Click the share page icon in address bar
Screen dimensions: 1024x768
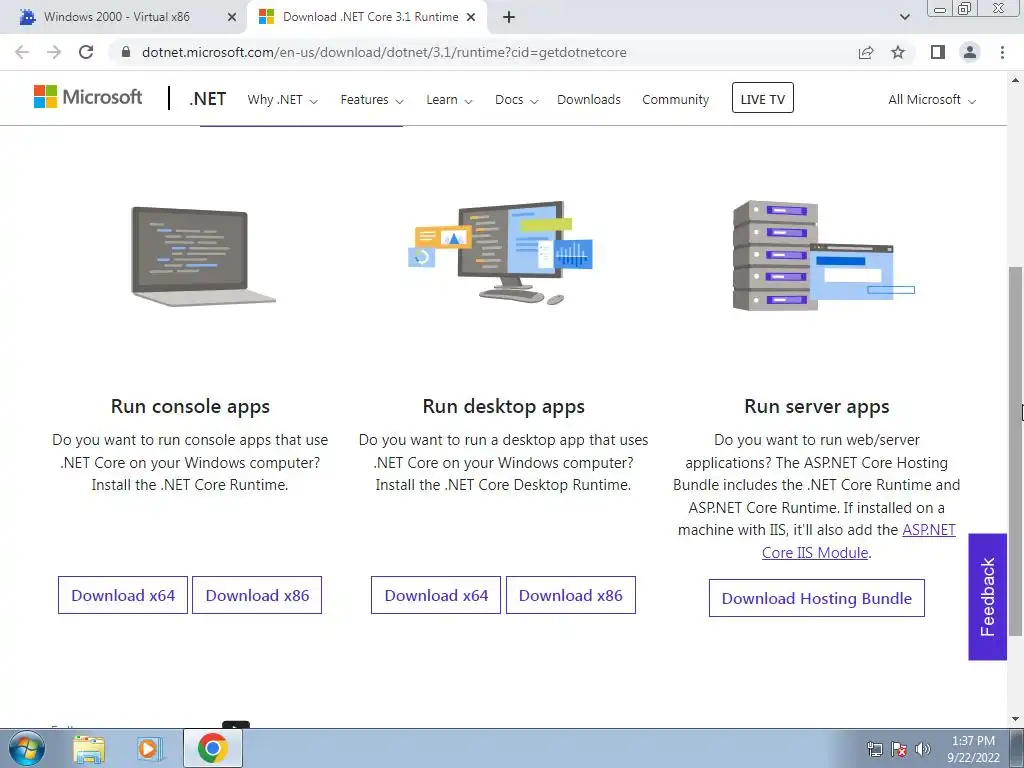point(866,52)
